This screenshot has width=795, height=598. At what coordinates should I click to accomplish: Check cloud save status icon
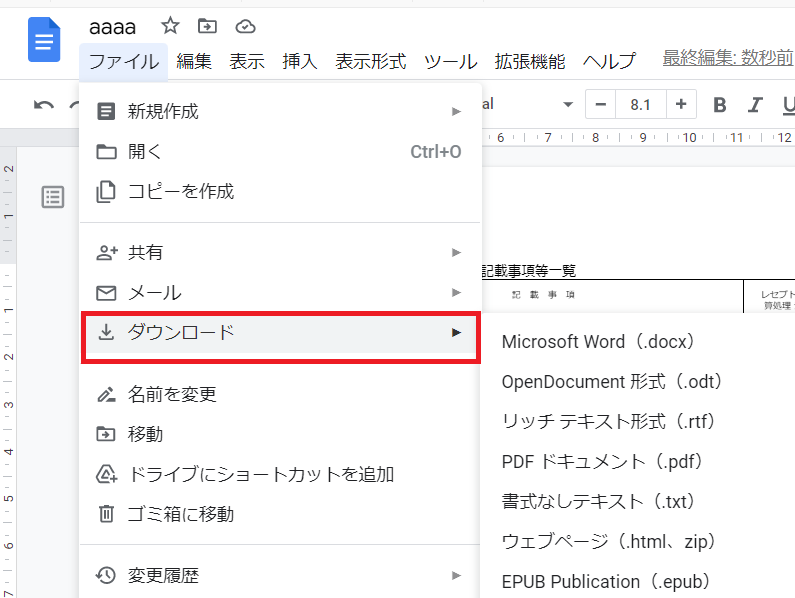245,26
